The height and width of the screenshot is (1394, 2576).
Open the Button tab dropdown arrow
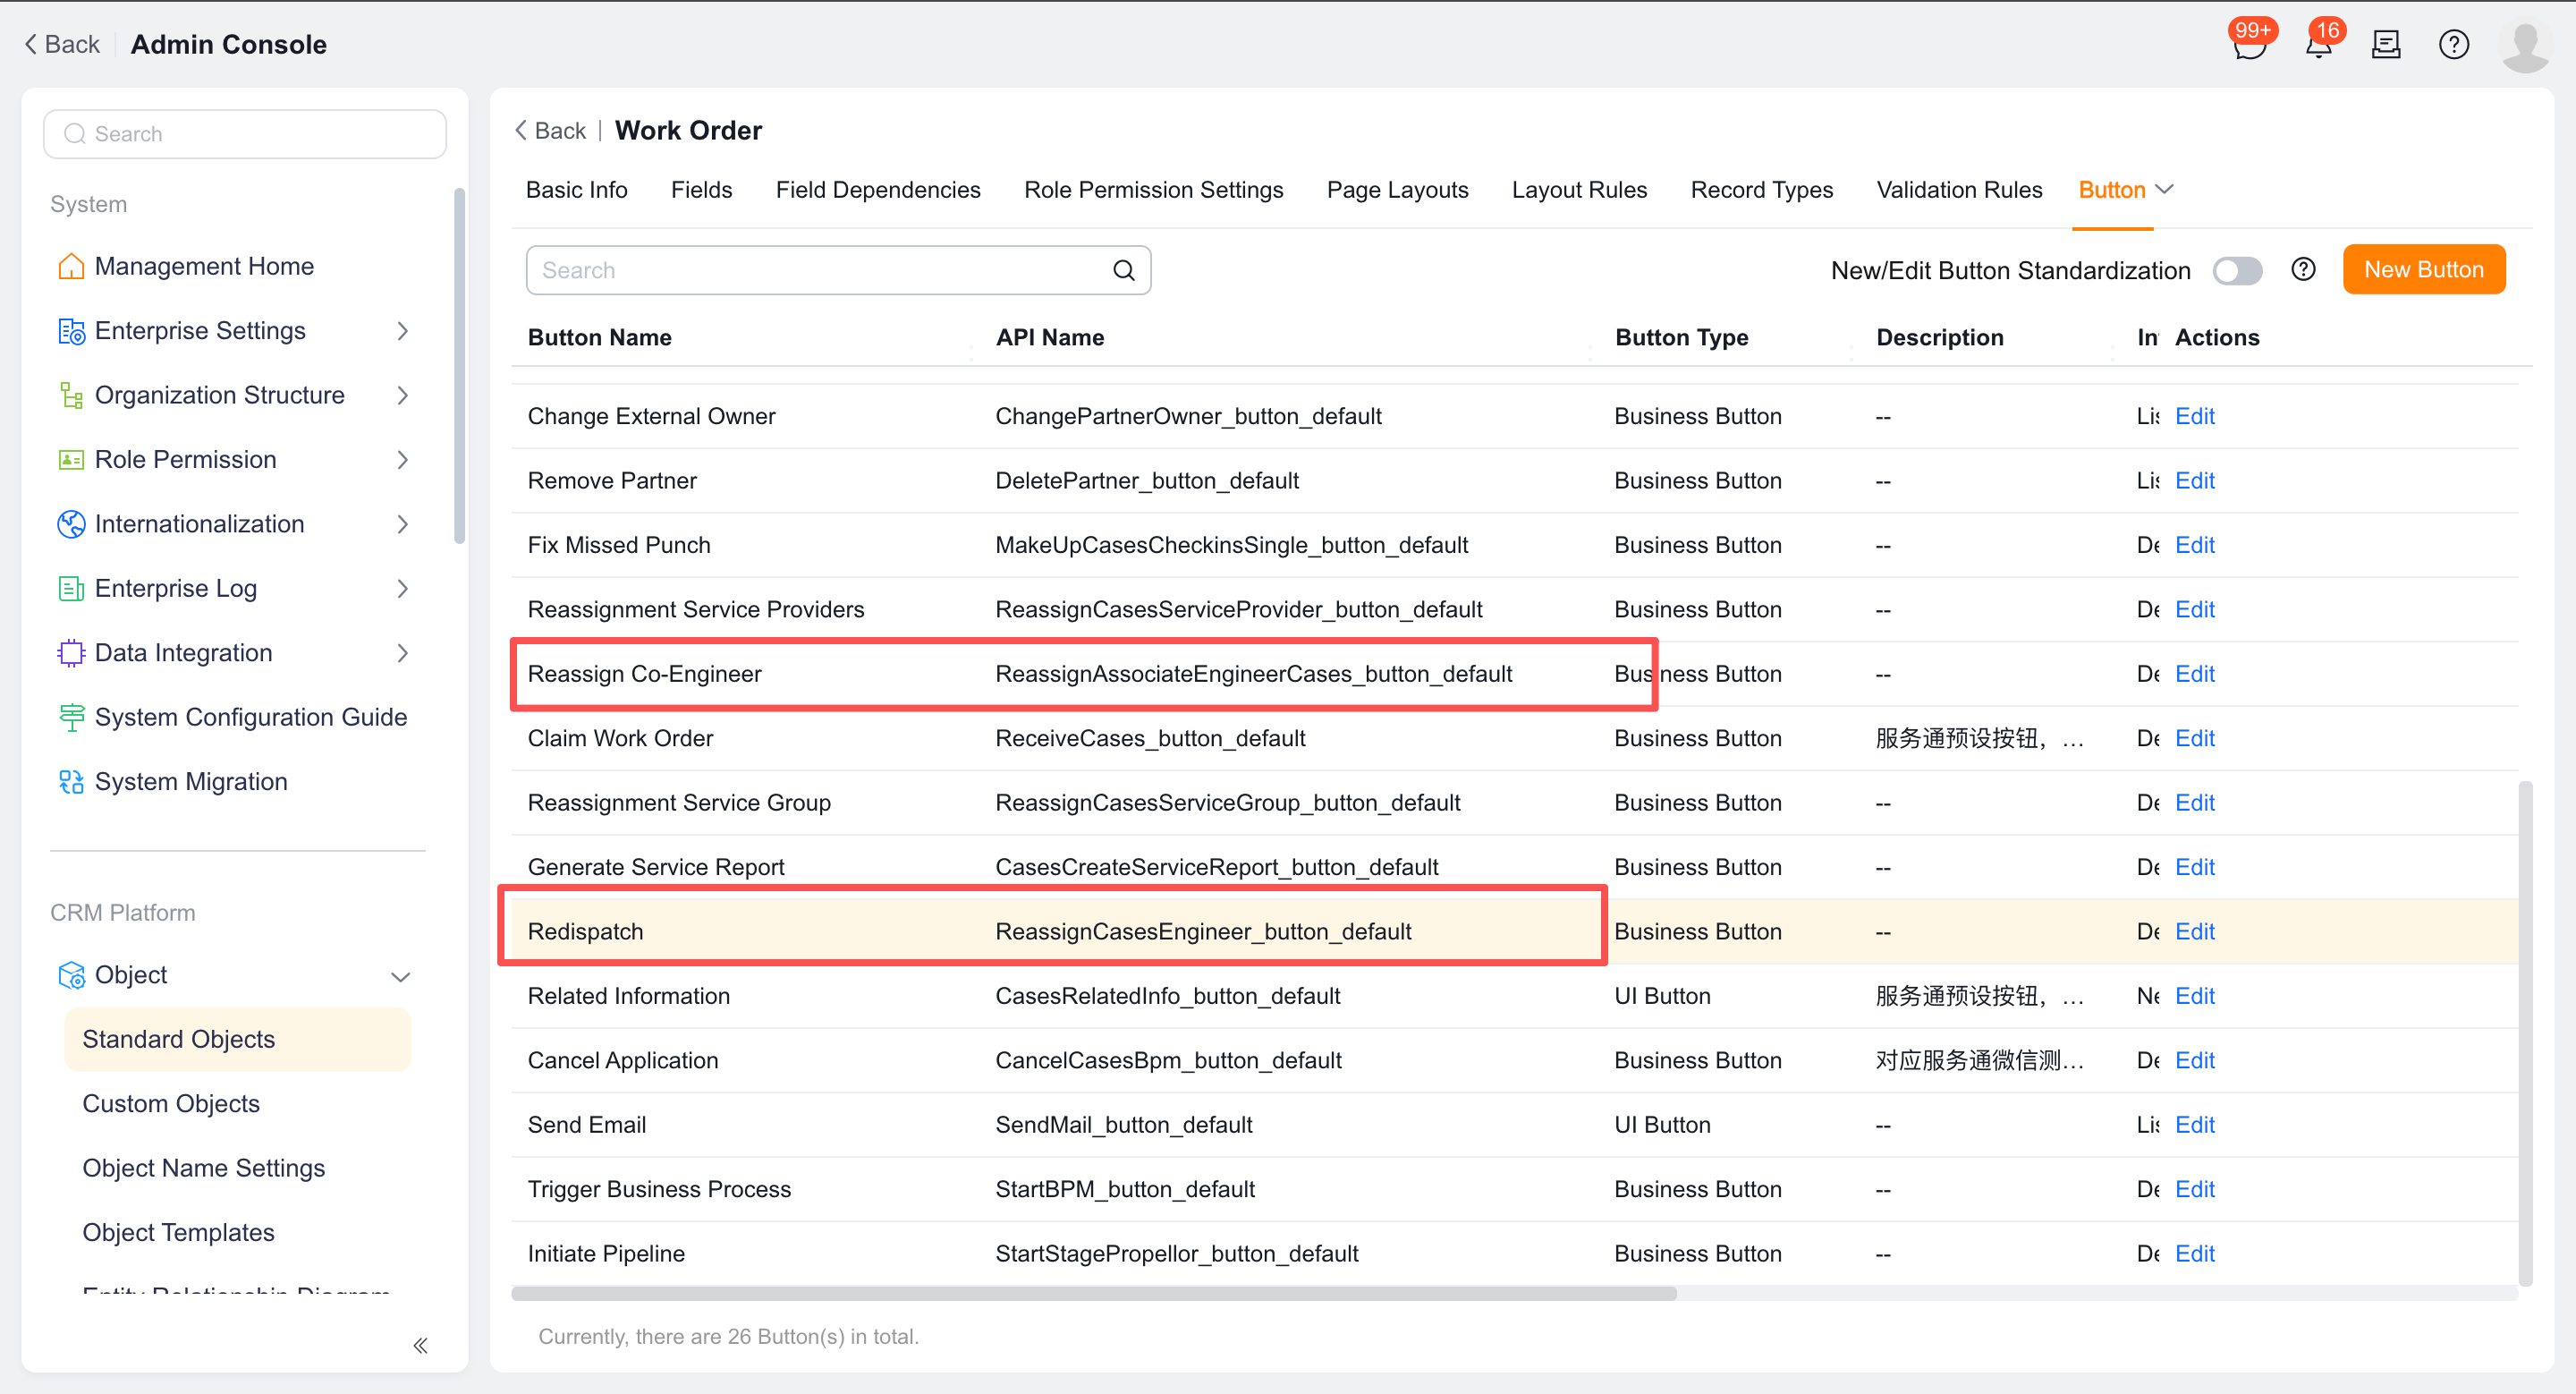click(x=2164, y=190)
